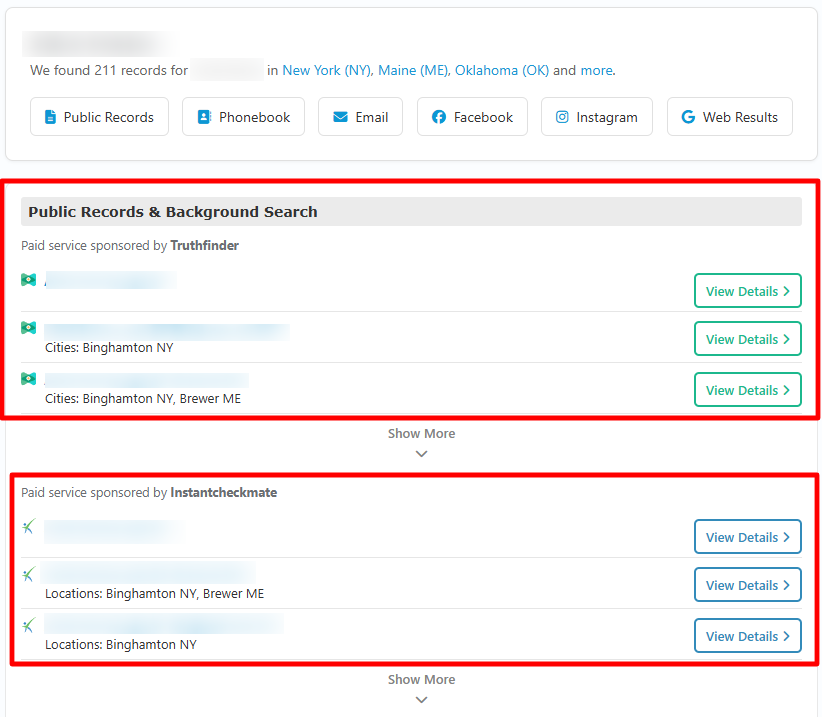Click the Google G icon on Web Results

688,117
